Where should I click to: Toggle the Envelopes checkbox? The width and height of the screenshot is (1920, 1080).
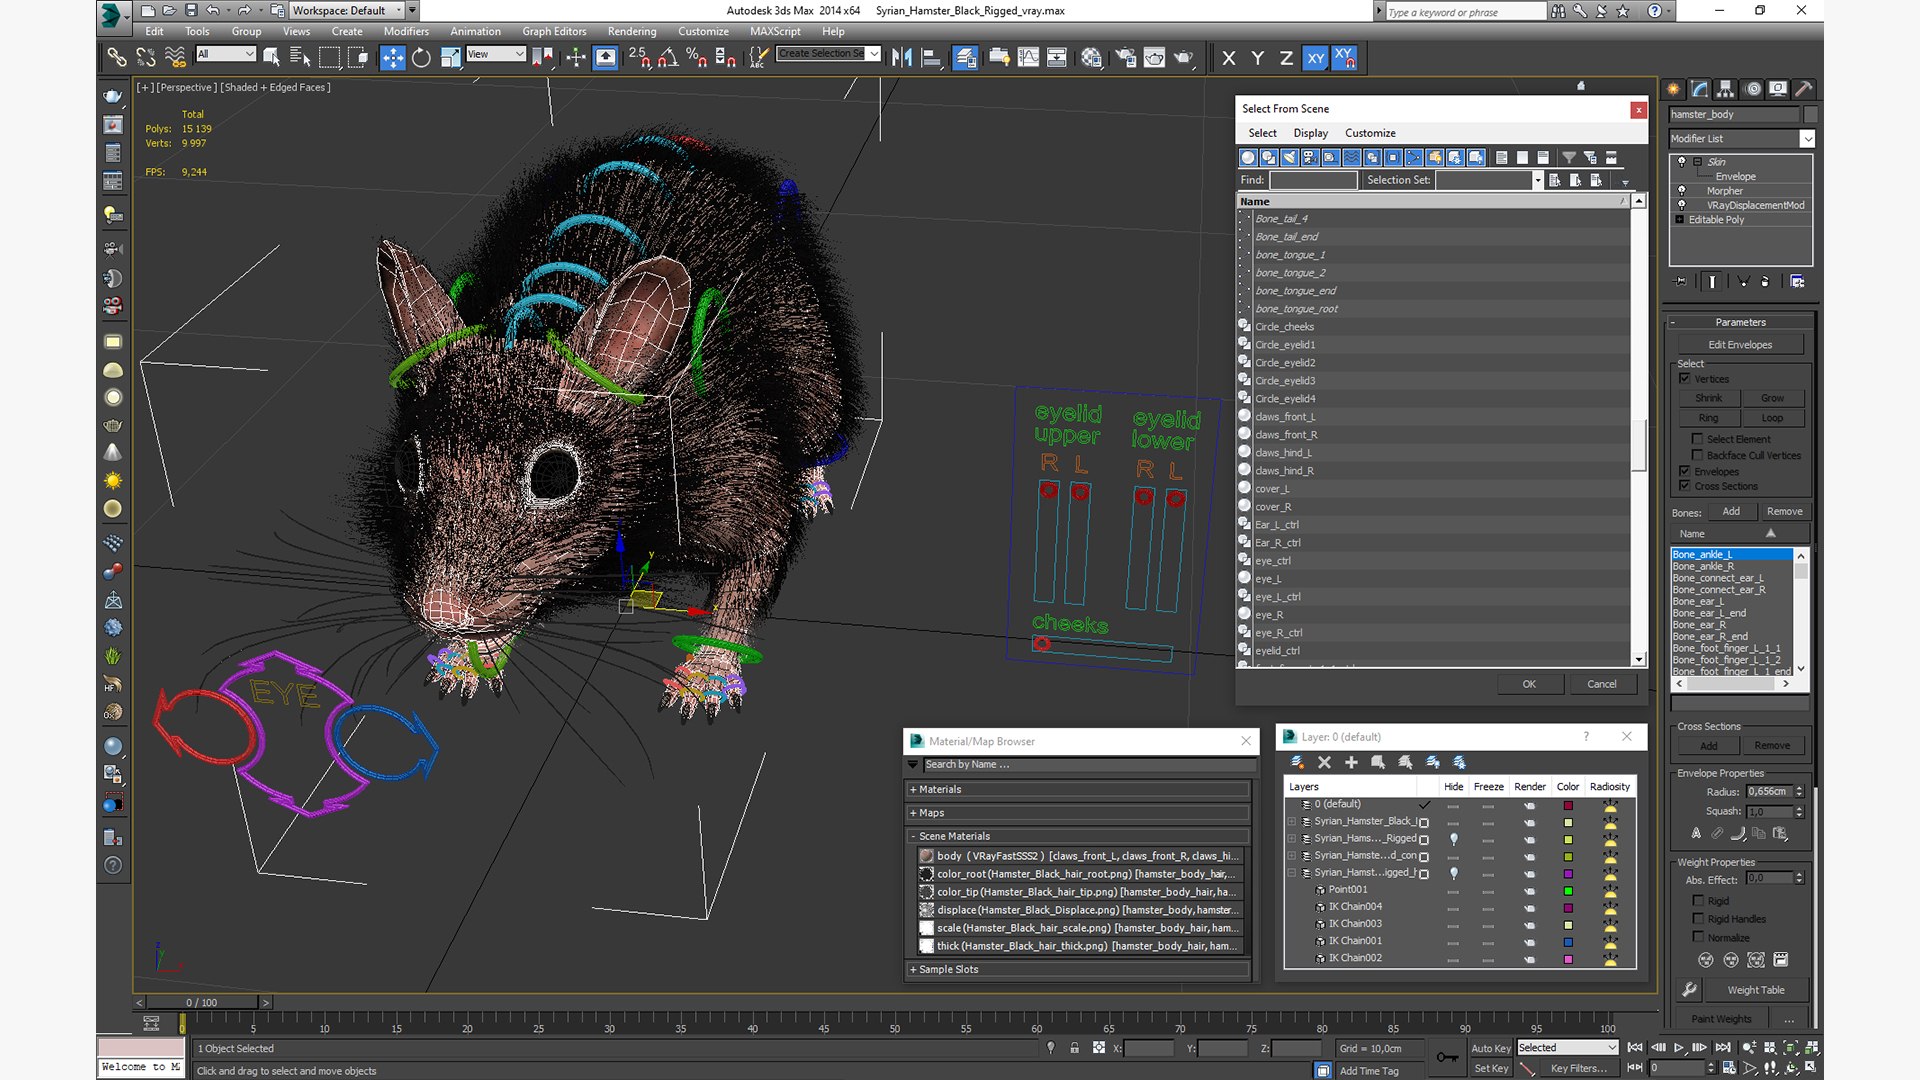pos(1685,471)
